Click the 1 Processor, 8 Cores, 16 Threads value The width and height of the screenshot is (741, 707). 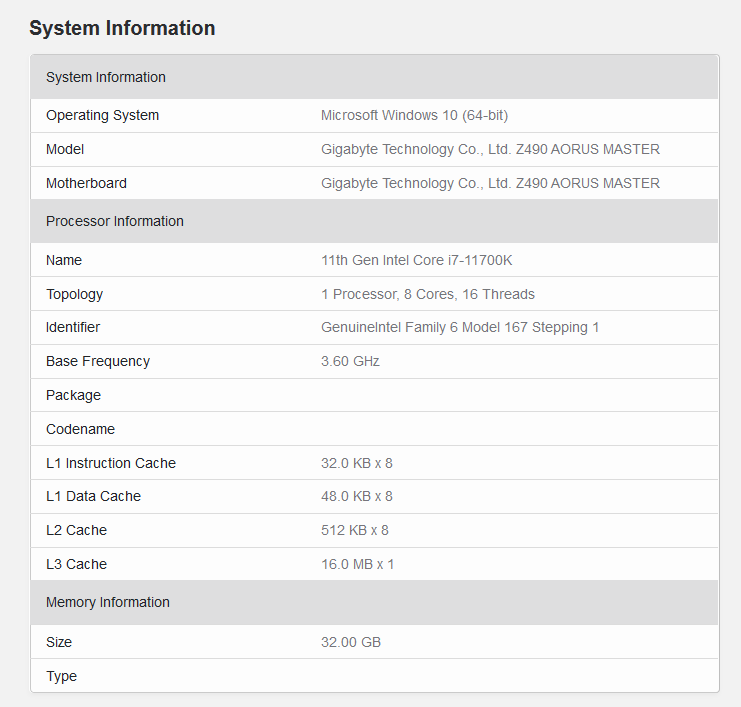coord(427,294)
